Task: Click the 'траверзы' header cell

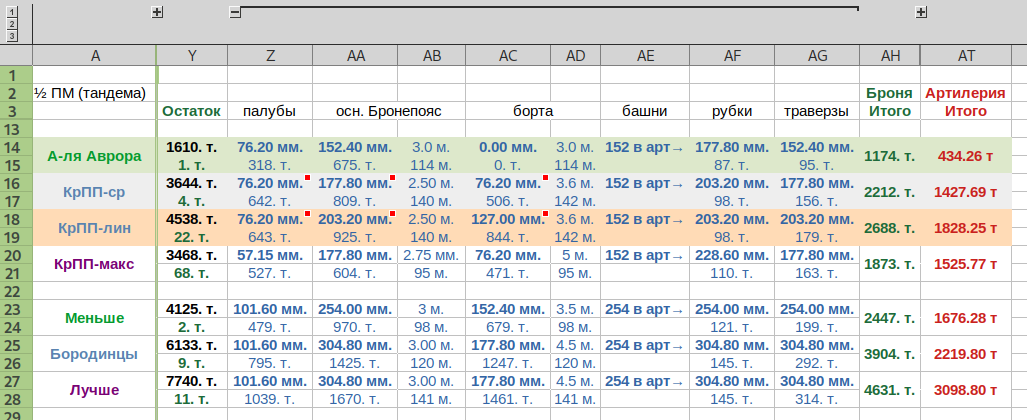Action: (817, 111)
